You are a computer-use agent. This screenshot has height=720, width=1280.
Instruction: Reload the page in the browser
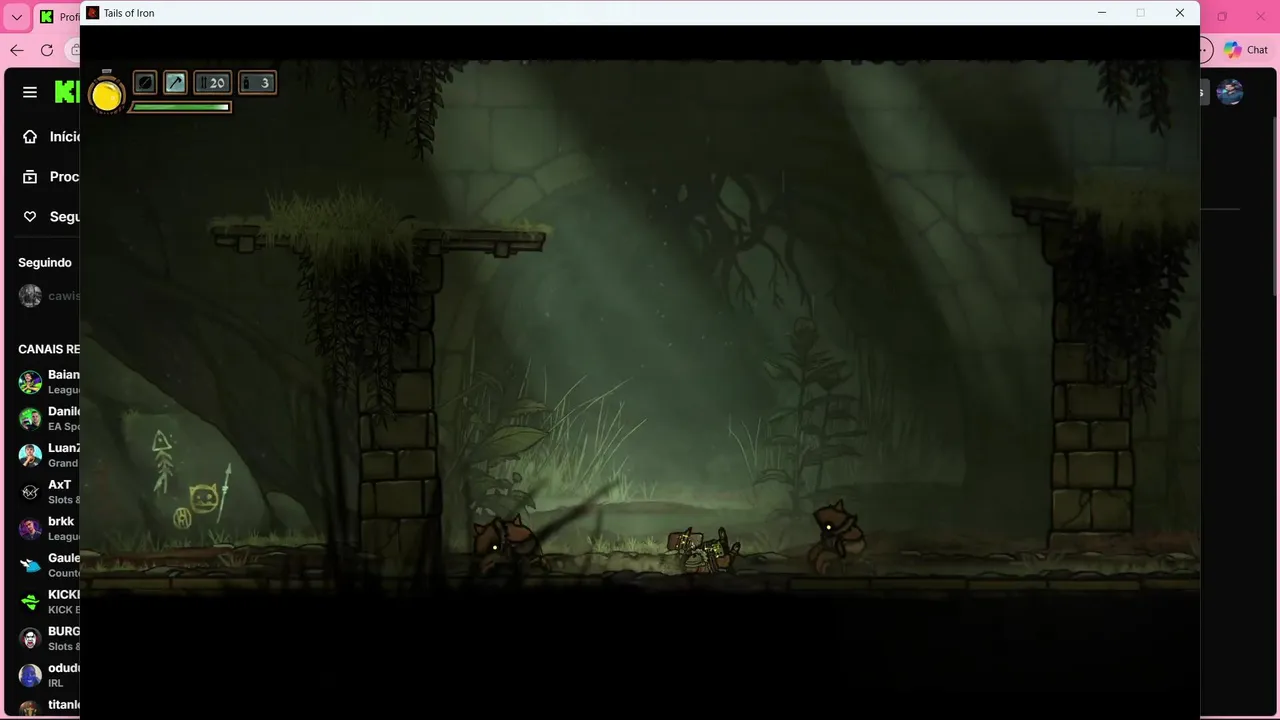point(47,50)
